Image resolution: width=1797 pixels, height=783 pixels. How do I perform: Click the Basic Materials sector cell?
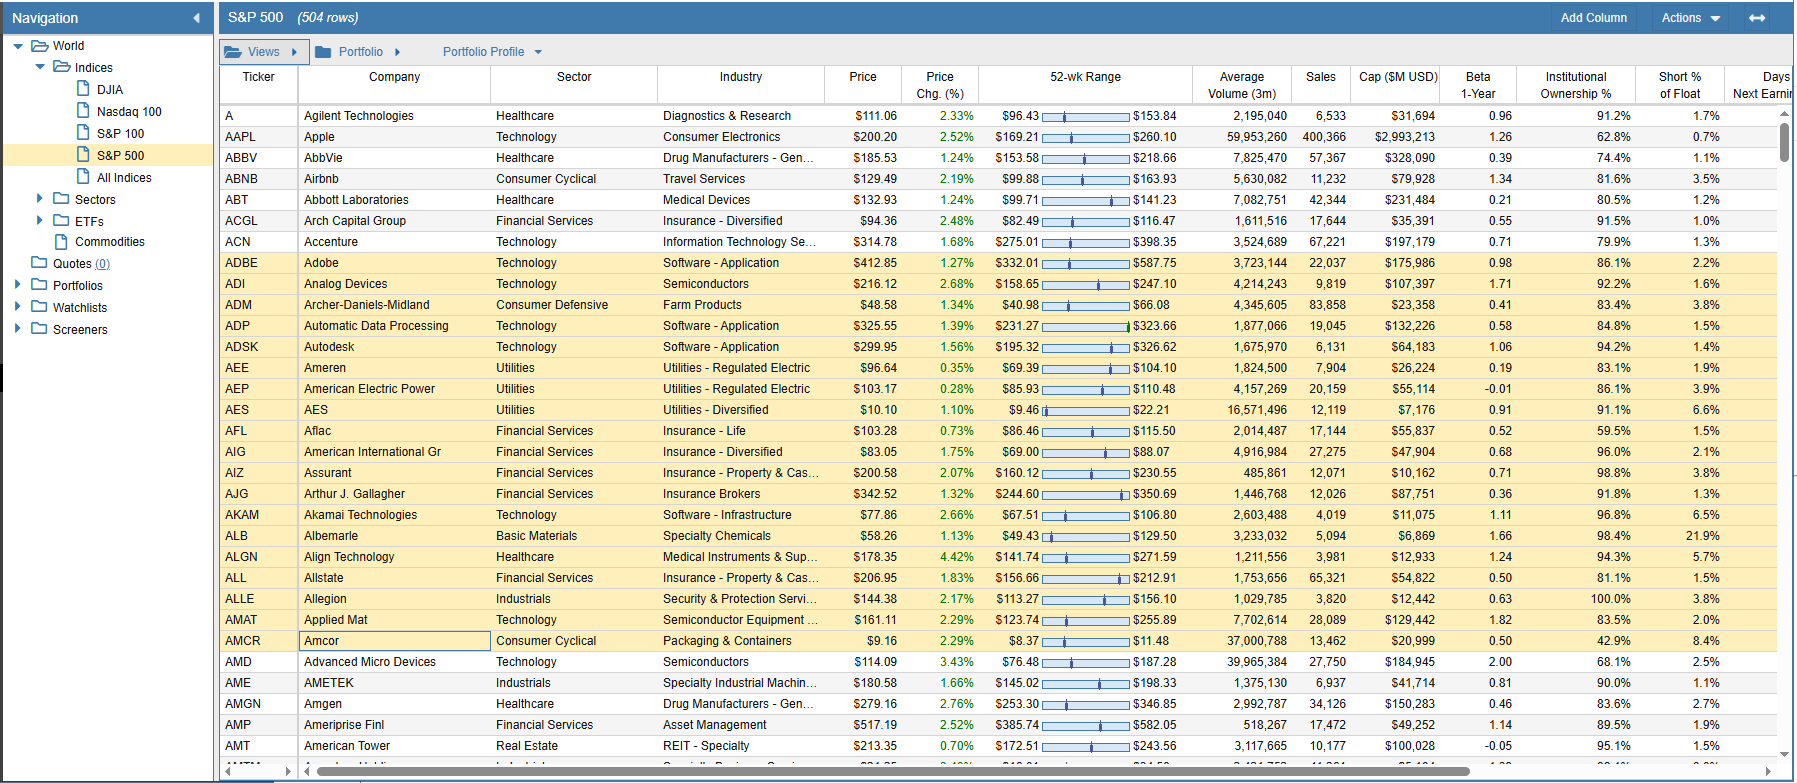pos(574,536)
